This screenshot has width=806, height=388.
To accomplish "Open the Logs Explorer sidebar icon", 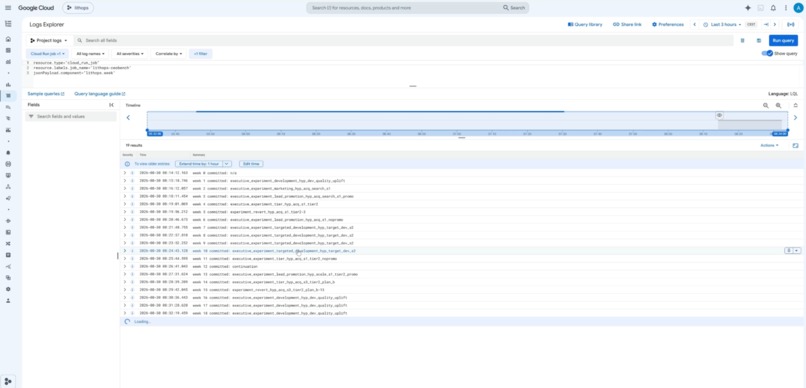I will (x=8, y=96).
